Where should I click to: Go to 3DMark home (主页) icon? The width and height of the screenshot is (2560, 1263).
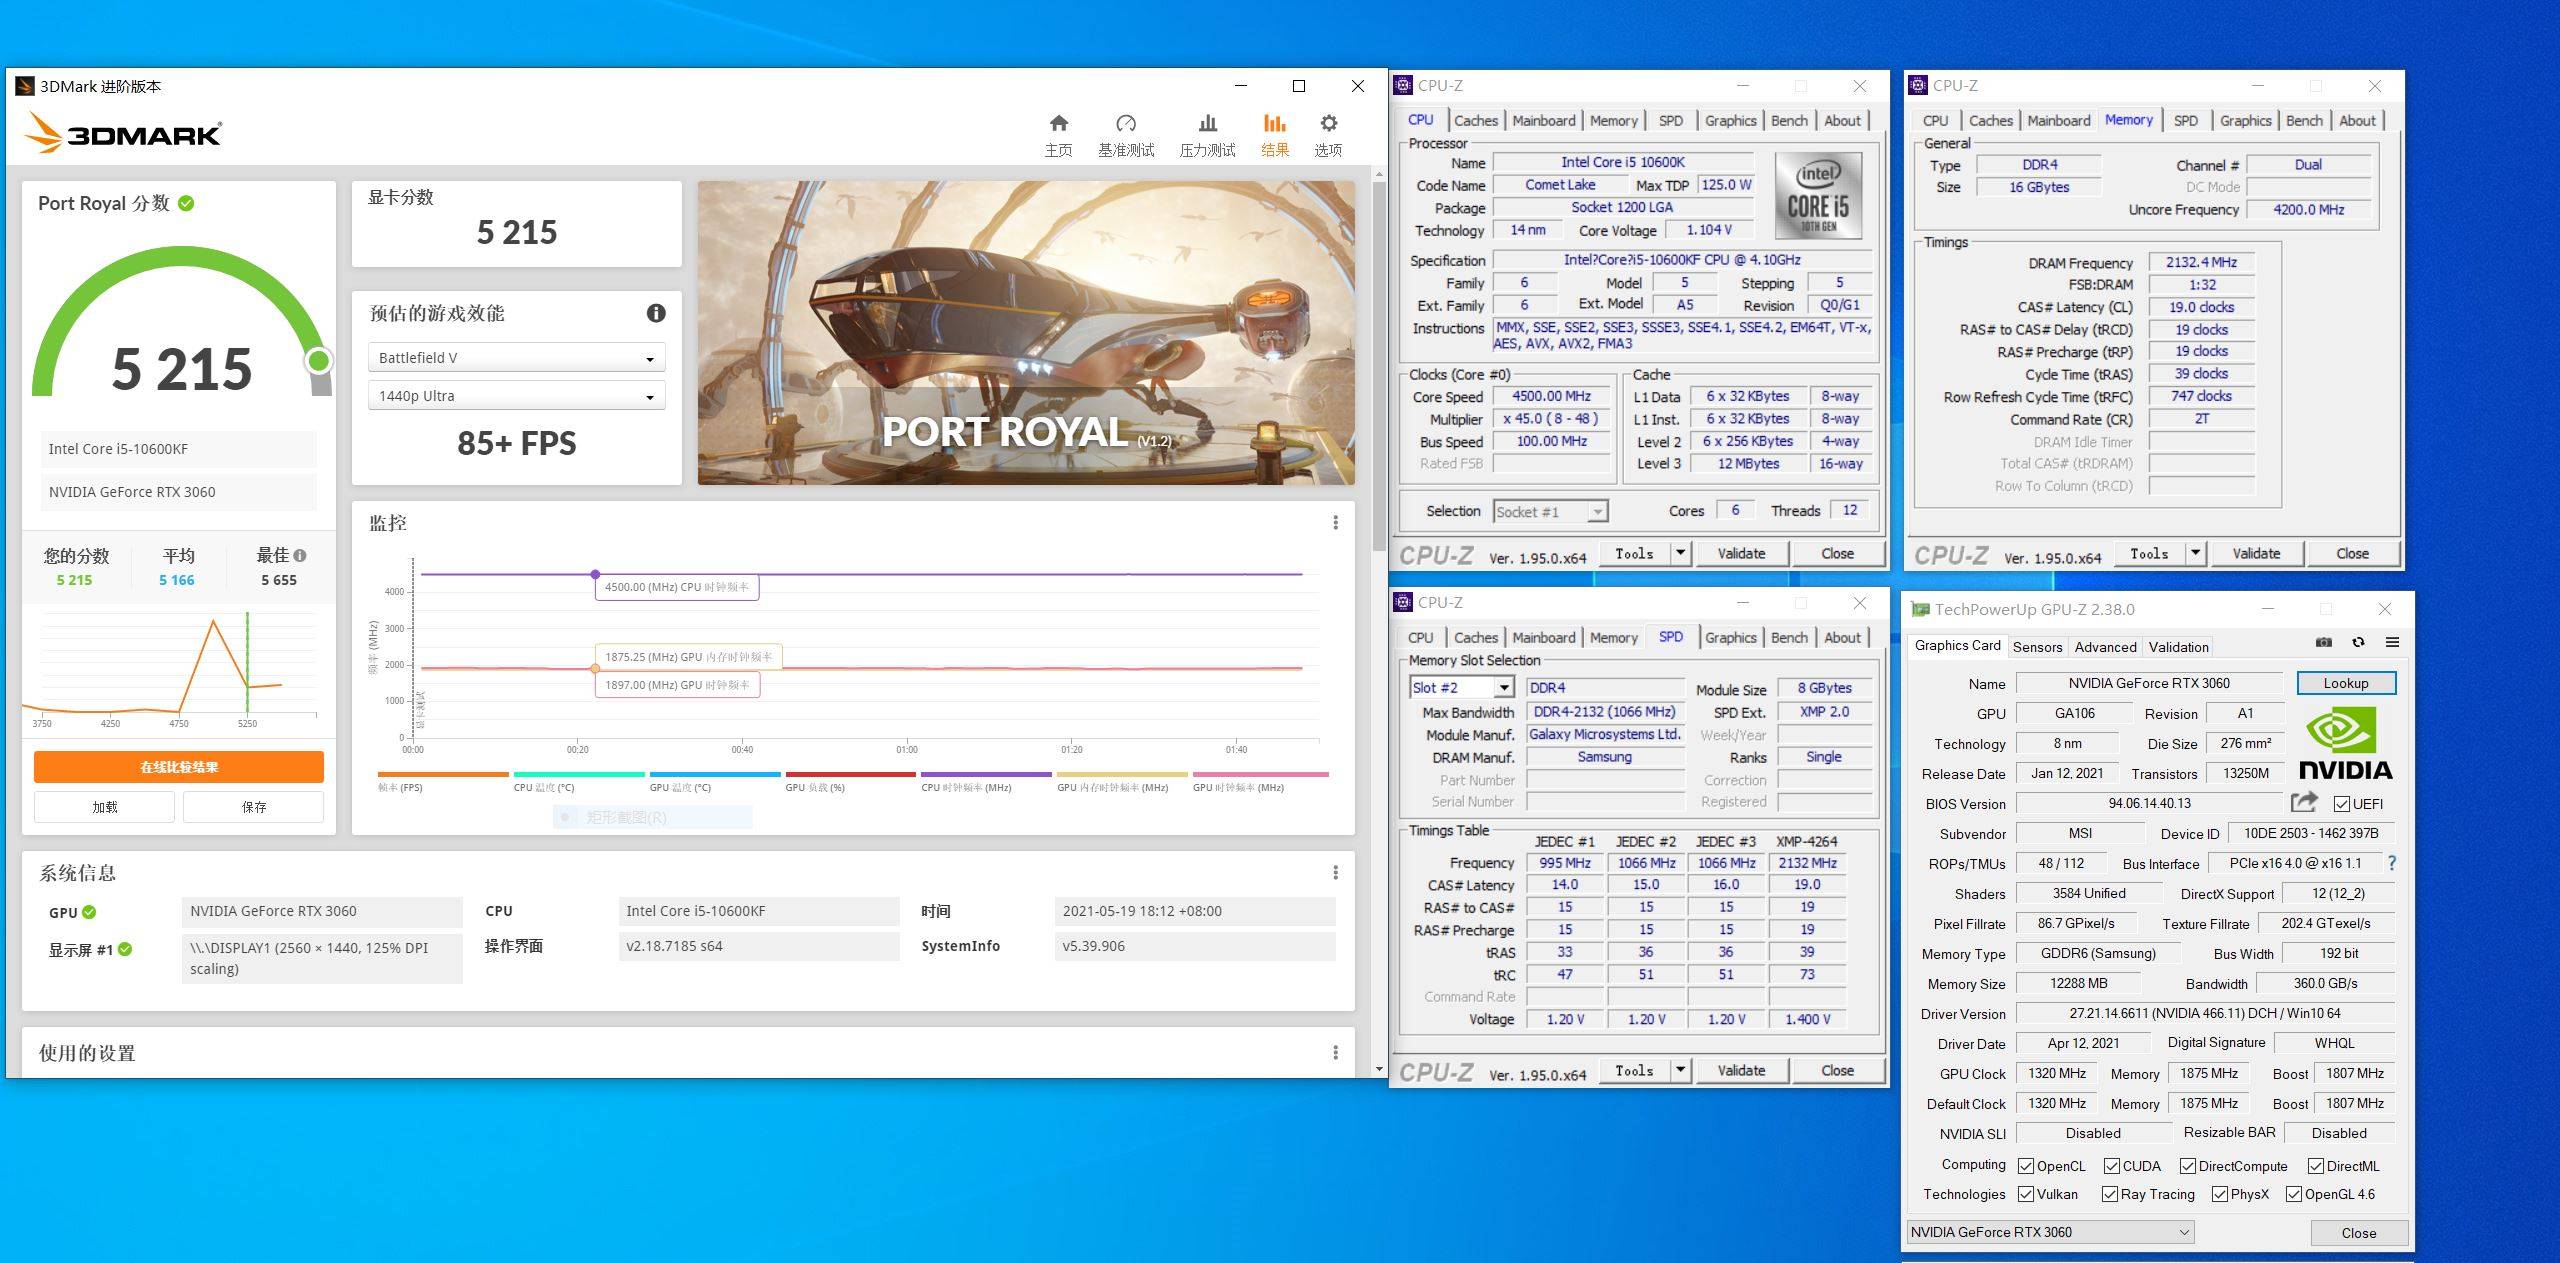click(x=1058, y=124)
